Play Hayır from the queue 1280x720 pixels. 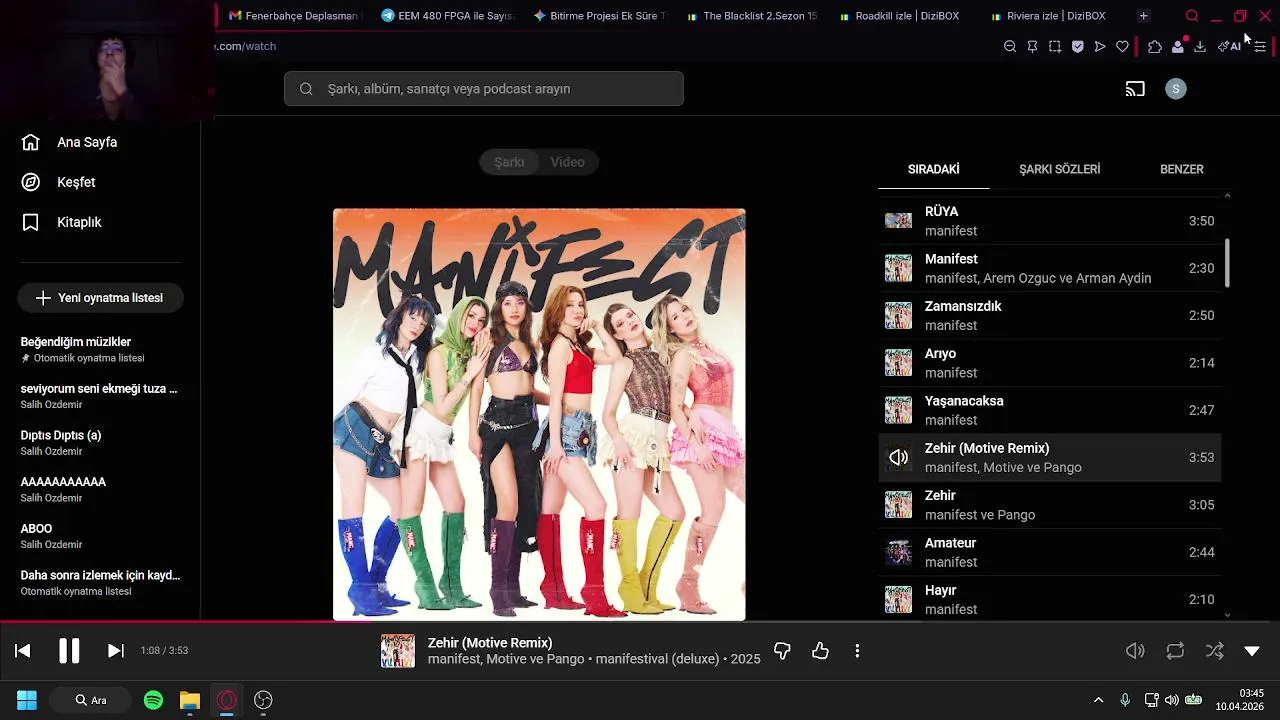pos(1050,599)
